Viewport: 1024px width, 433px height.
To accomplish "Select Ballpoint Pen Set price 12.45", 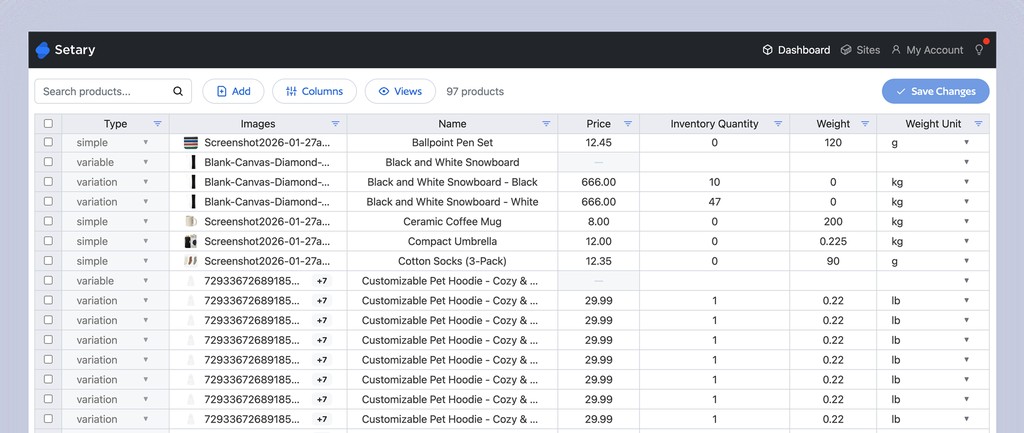I will [598, 142].
